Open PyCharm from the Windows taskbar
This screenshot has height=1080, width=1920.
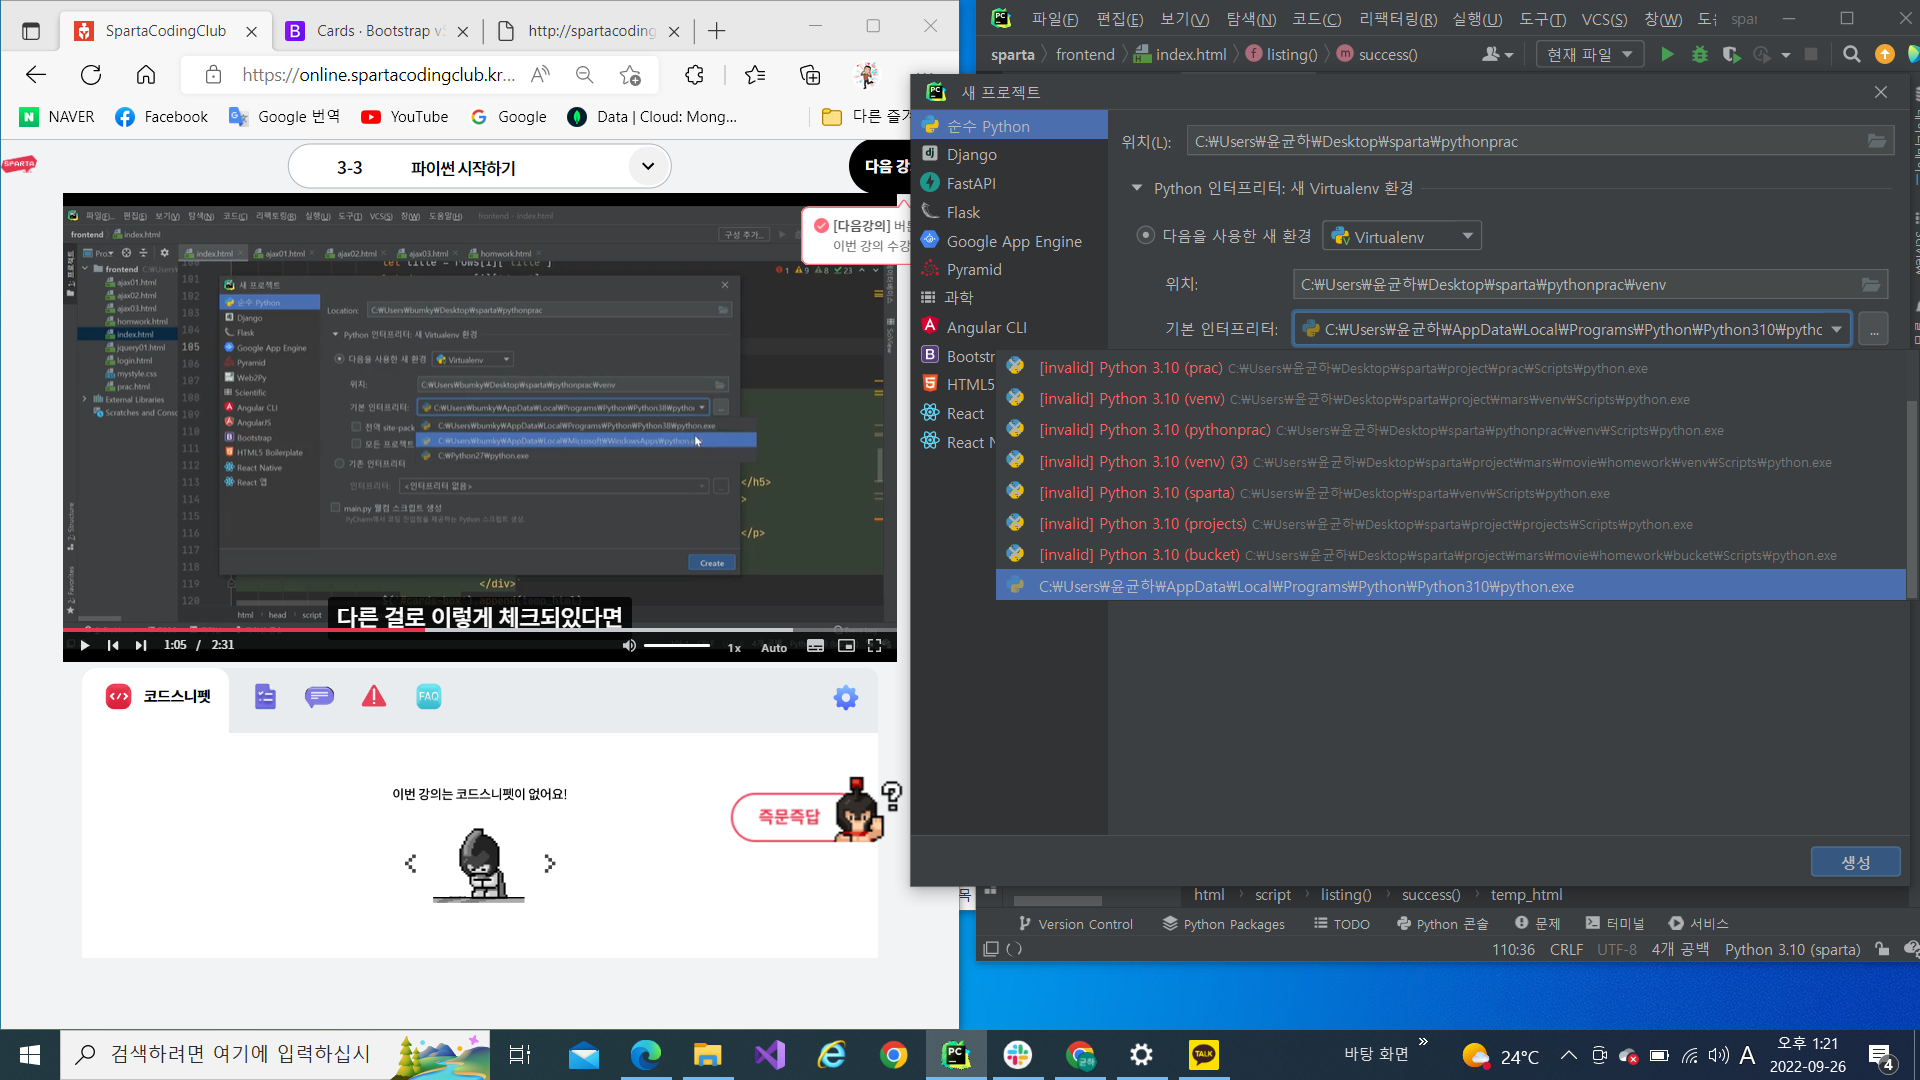point(956,1054)
